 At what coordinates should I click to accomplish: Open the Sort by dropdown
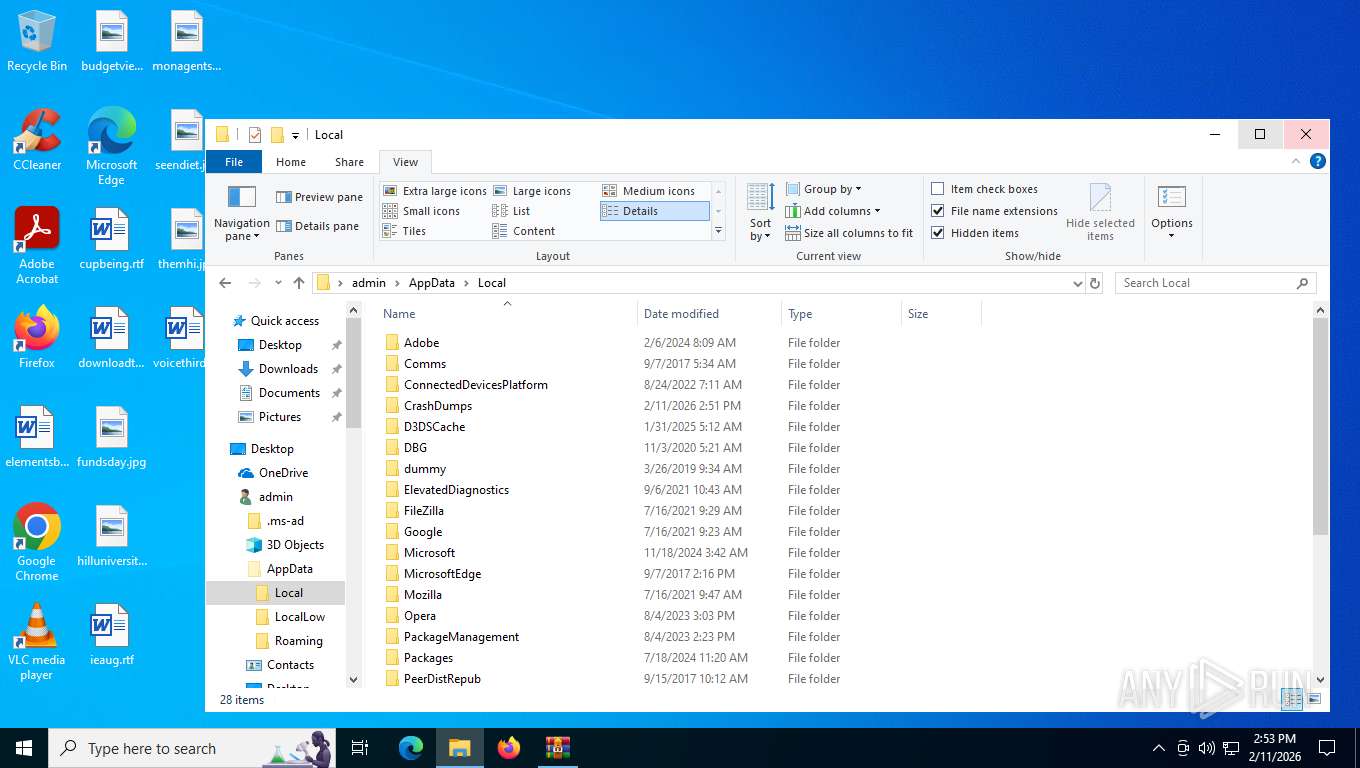click(x=760, y=213)
